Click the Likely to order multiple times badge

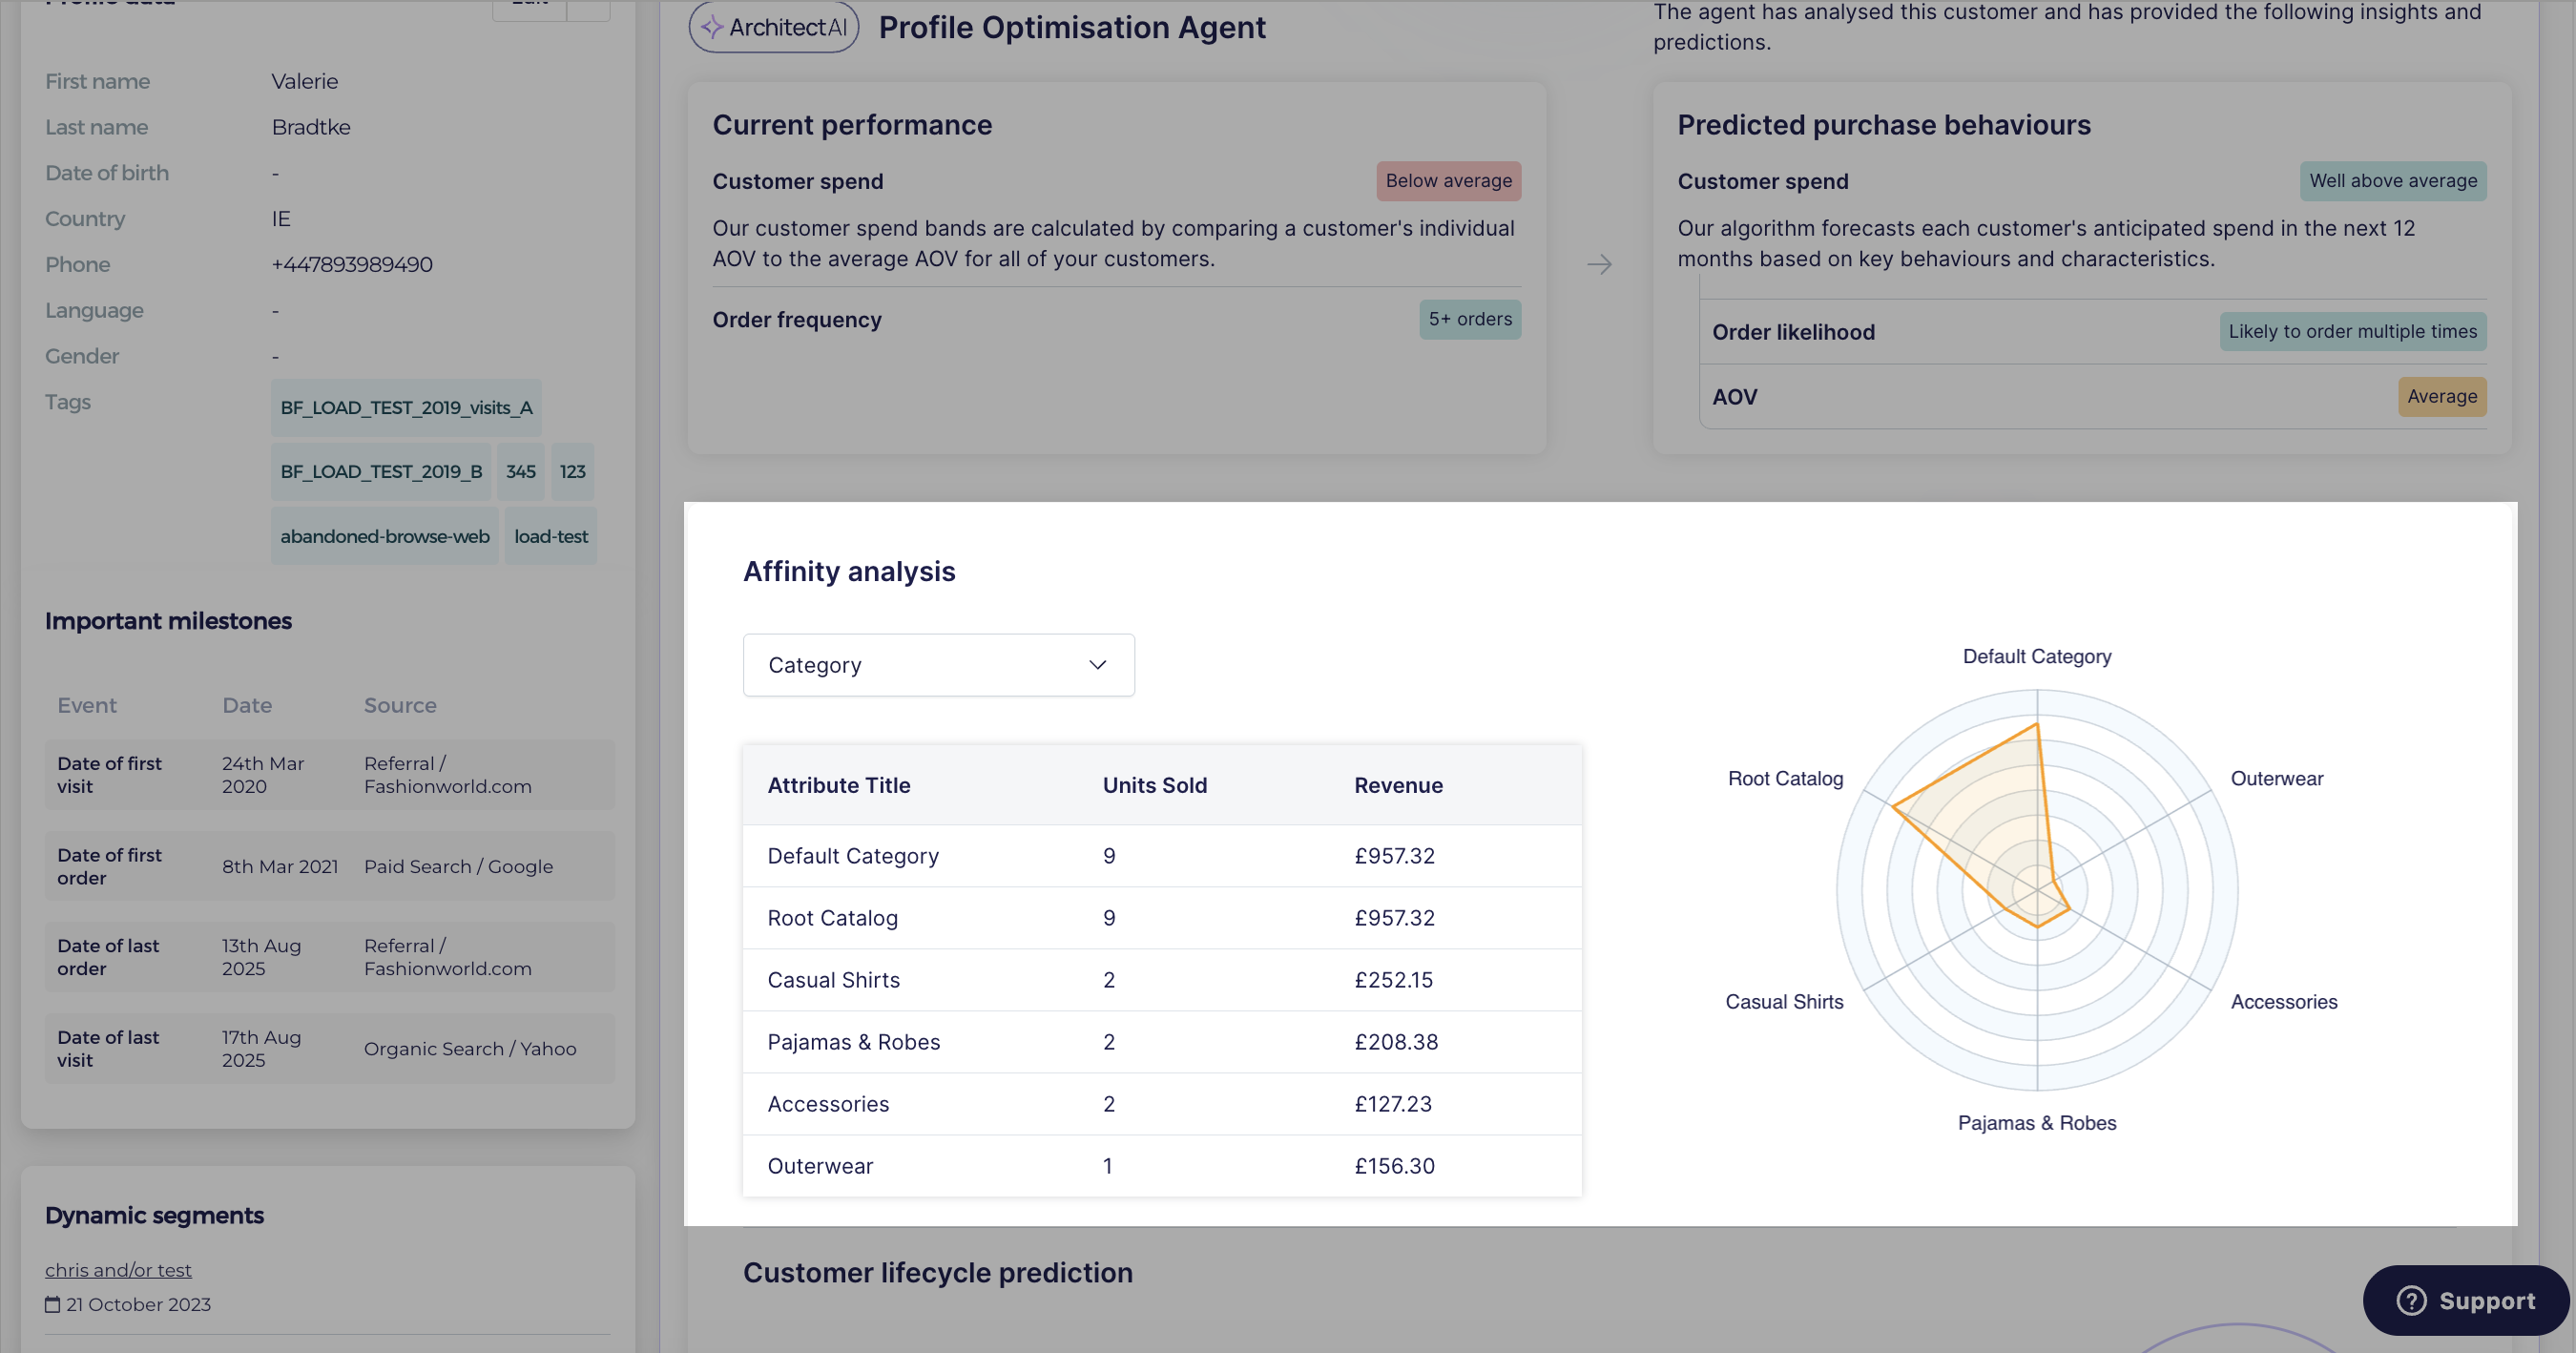pos(2352,331)
